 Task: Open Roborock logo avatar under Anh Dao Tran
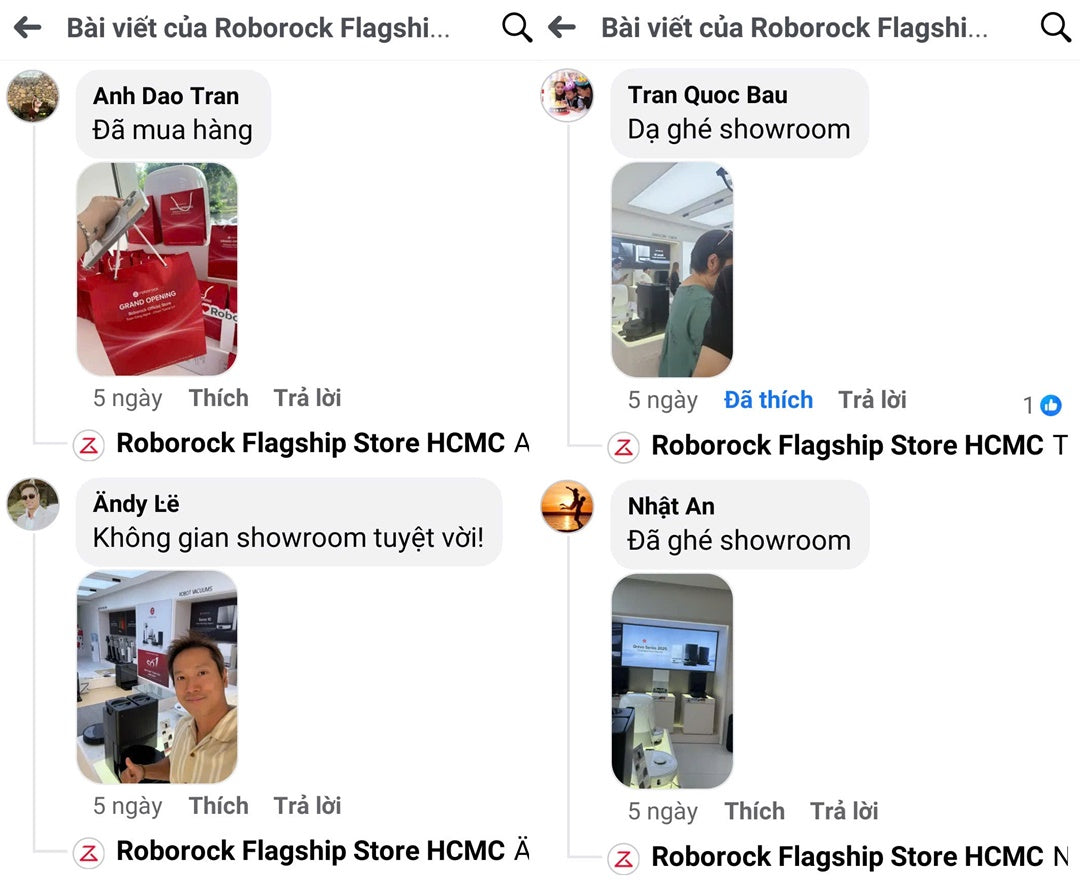[89, 445]
